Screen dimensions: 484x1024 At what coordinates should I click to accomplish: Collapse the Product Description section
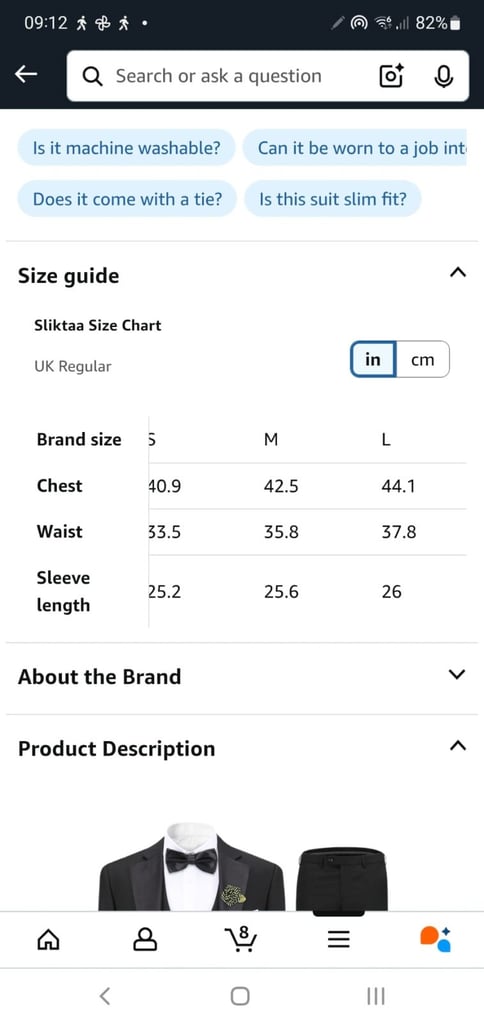click(458, 746)
